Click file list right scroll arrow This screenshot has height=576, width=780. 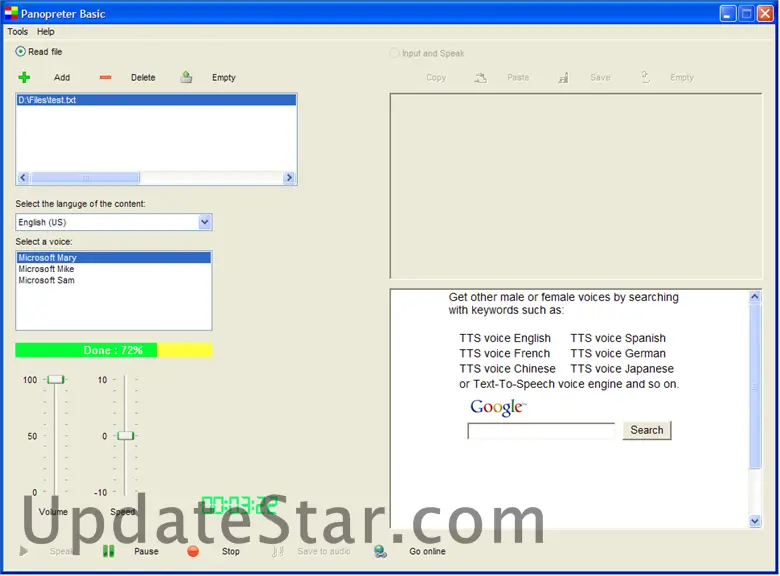(x=289, y=178)
